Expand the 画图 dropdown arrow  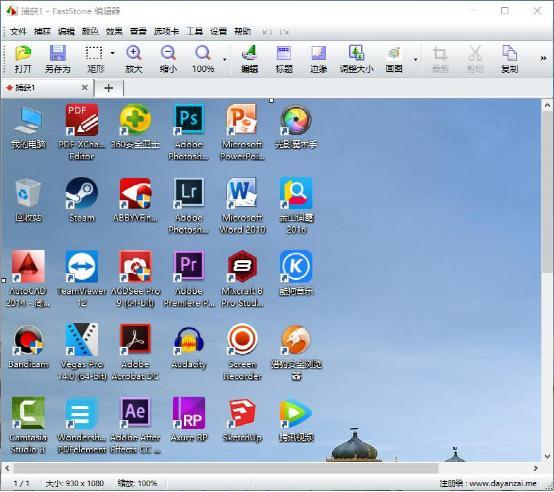pos(416,59)
